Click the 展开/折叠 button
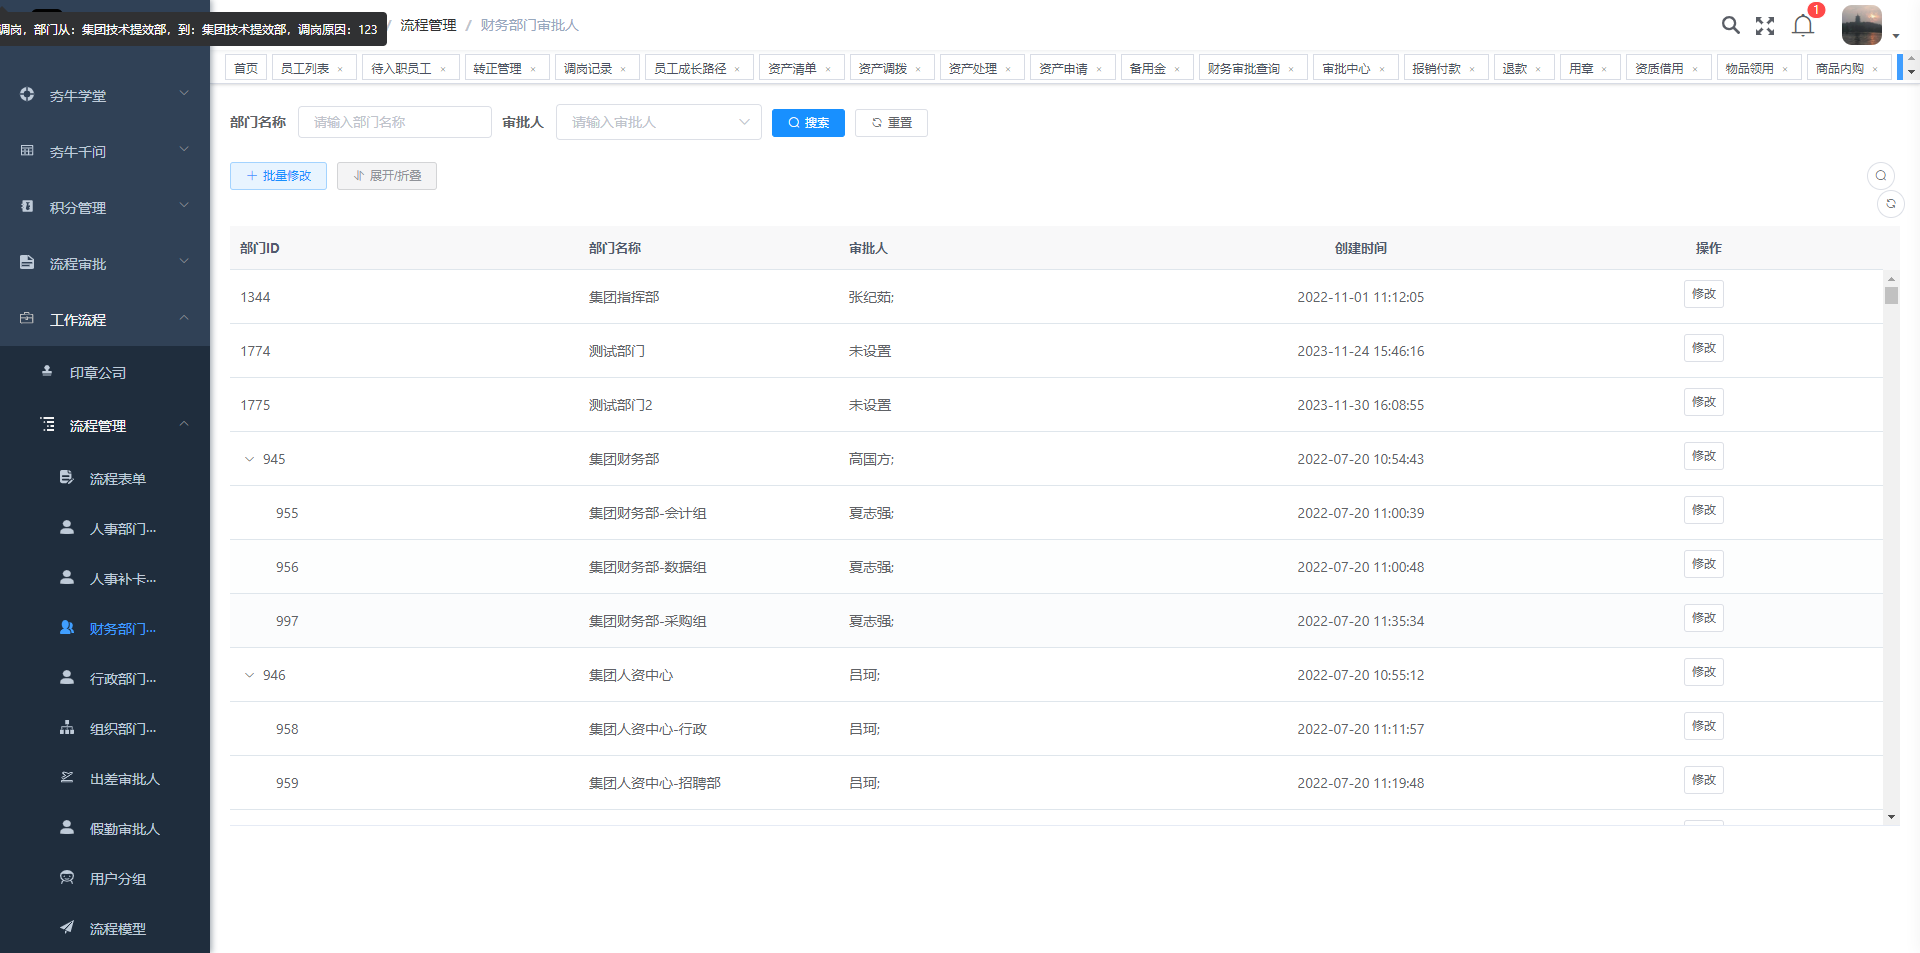This screenshot has height=953, width=1920. 387,176
